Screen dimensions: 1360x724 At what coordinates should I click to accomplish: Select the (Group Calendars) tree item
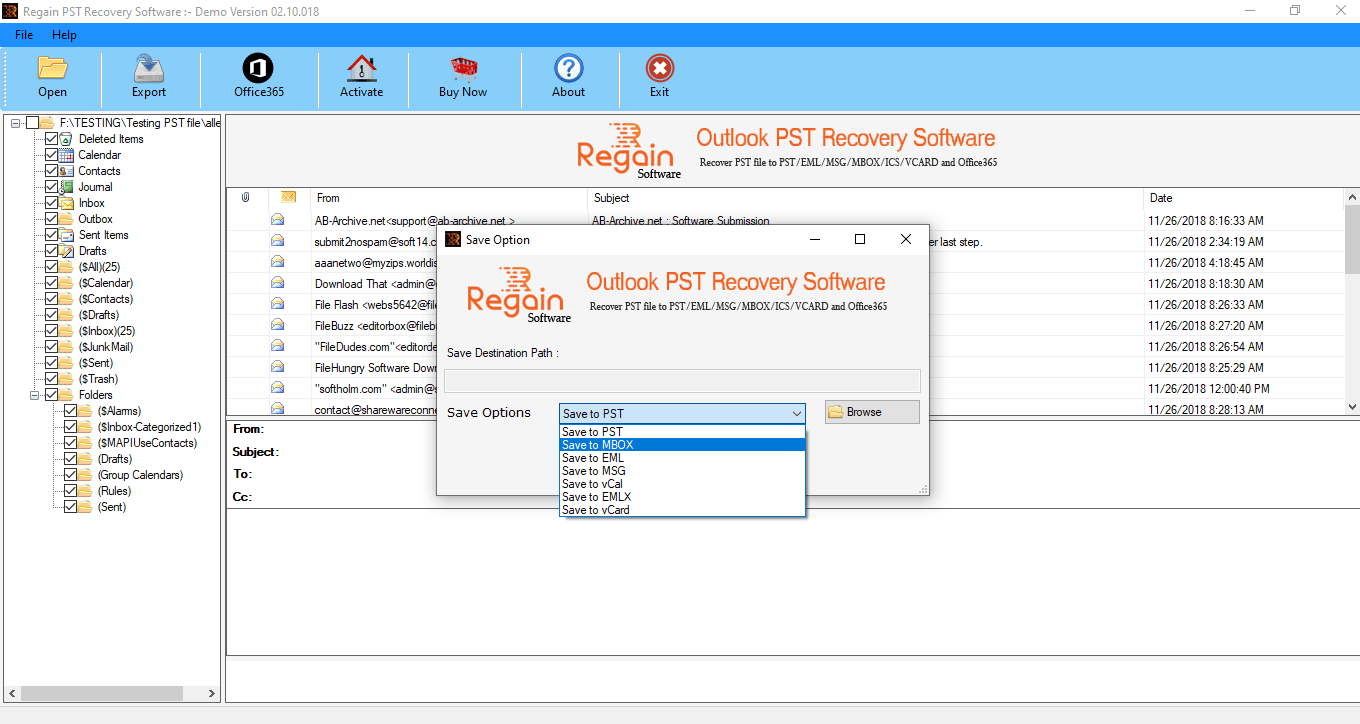coord(140,475)
